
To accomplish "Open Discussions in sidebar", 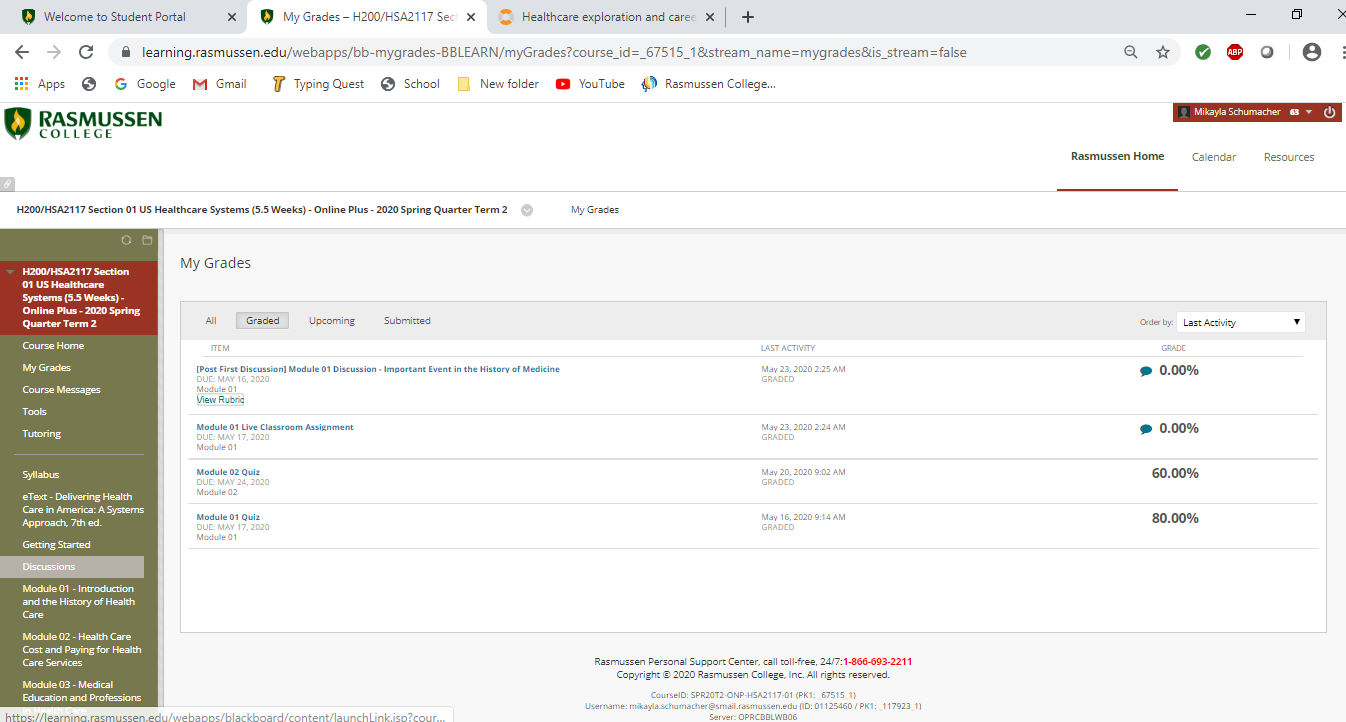I will coord(49,567).
